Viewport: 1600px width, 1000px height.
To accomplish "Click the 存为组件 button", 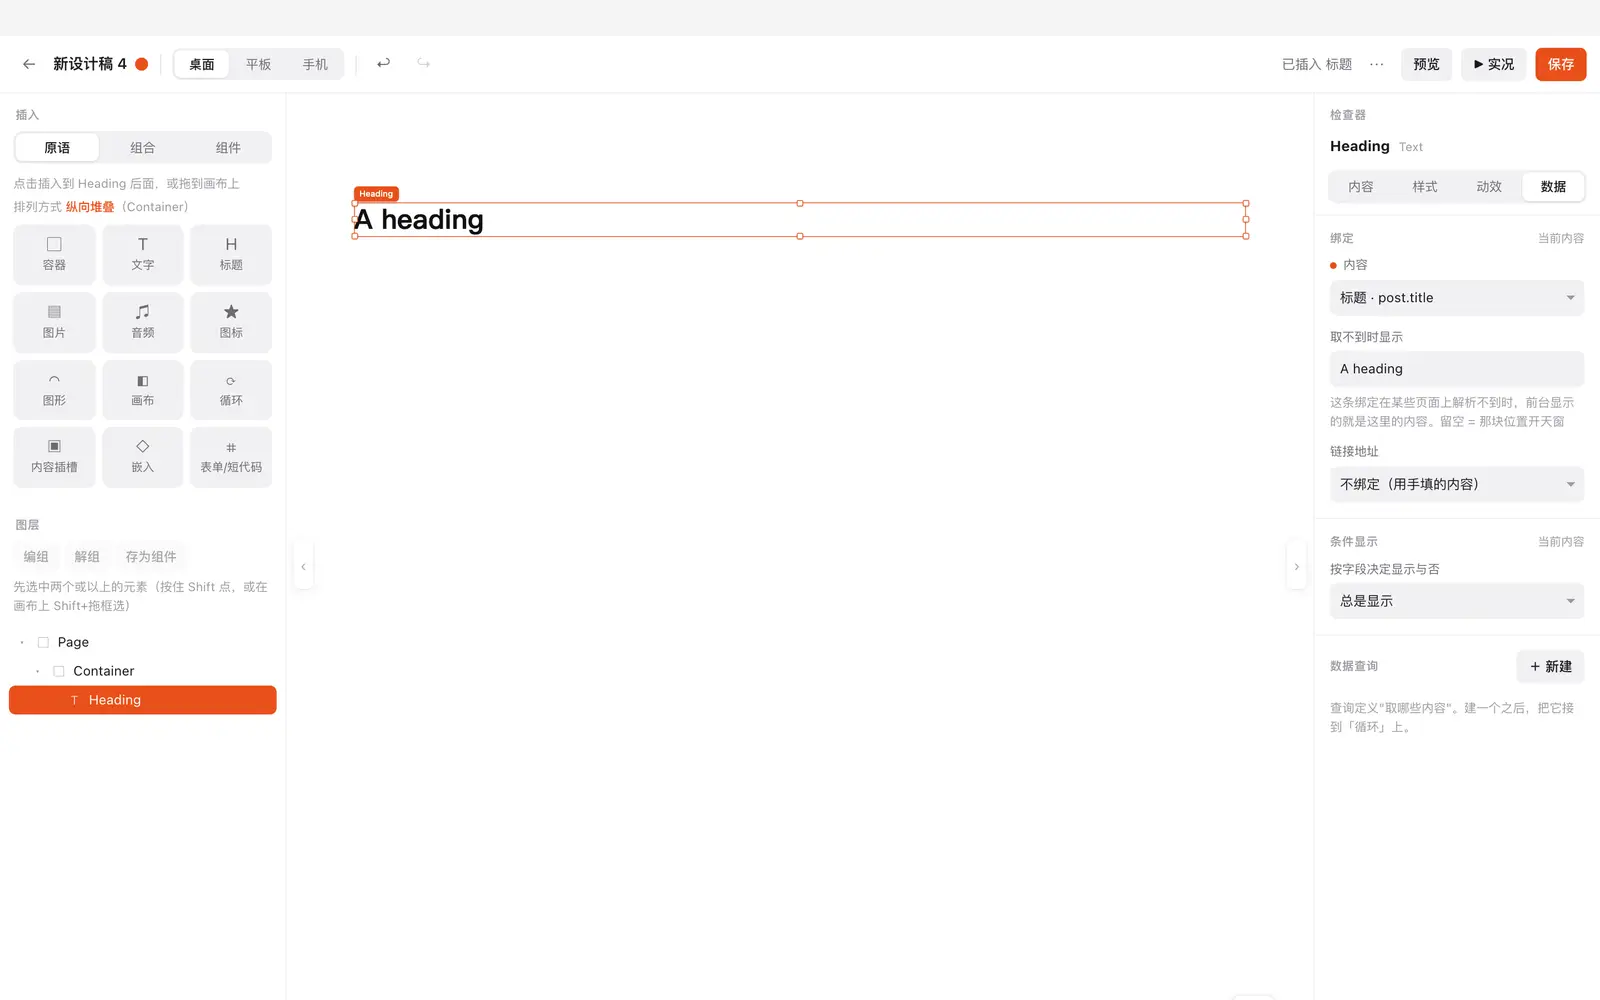I will click(x=151, y=557).
